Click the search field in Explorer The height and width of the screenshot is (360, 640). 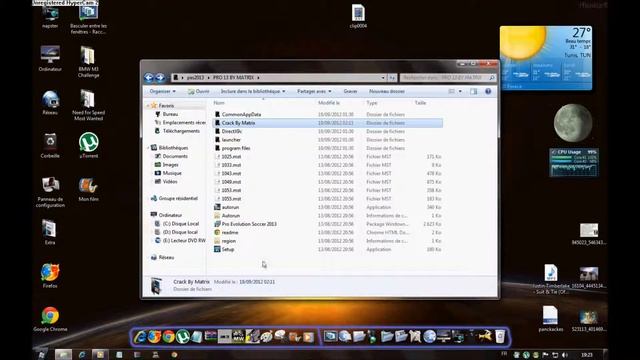(447, 78)
